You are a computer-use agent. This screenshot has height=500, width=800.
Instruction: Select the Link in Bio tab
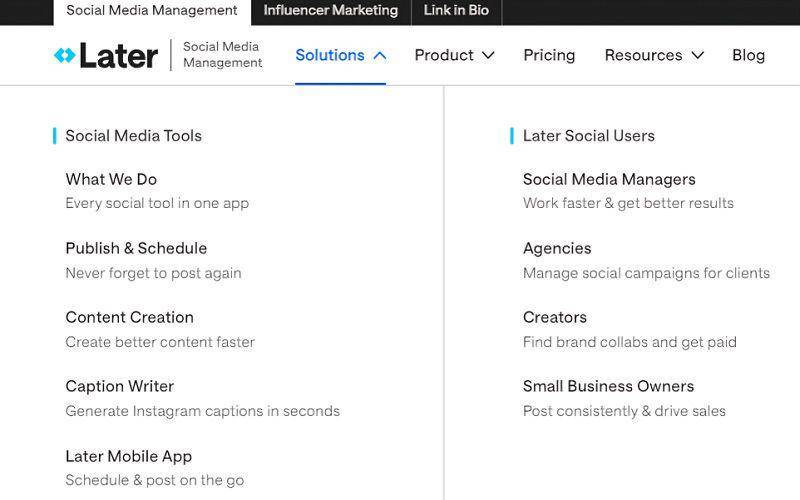(x=456, y=10)
